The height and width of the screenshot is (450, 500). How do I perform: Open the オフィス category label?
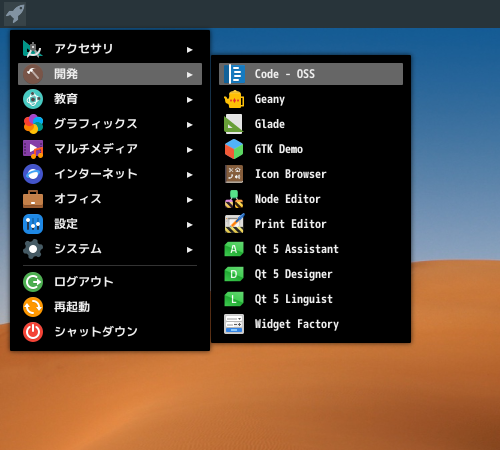point(78,199)
